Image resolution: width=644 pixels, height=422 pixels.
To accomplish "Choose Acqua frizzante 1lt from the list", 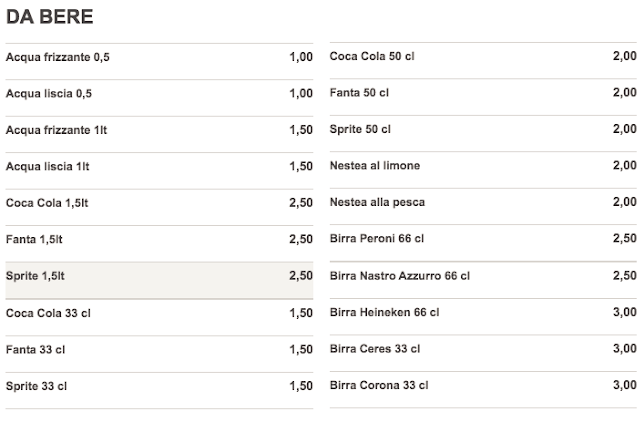I will point(57,130).
